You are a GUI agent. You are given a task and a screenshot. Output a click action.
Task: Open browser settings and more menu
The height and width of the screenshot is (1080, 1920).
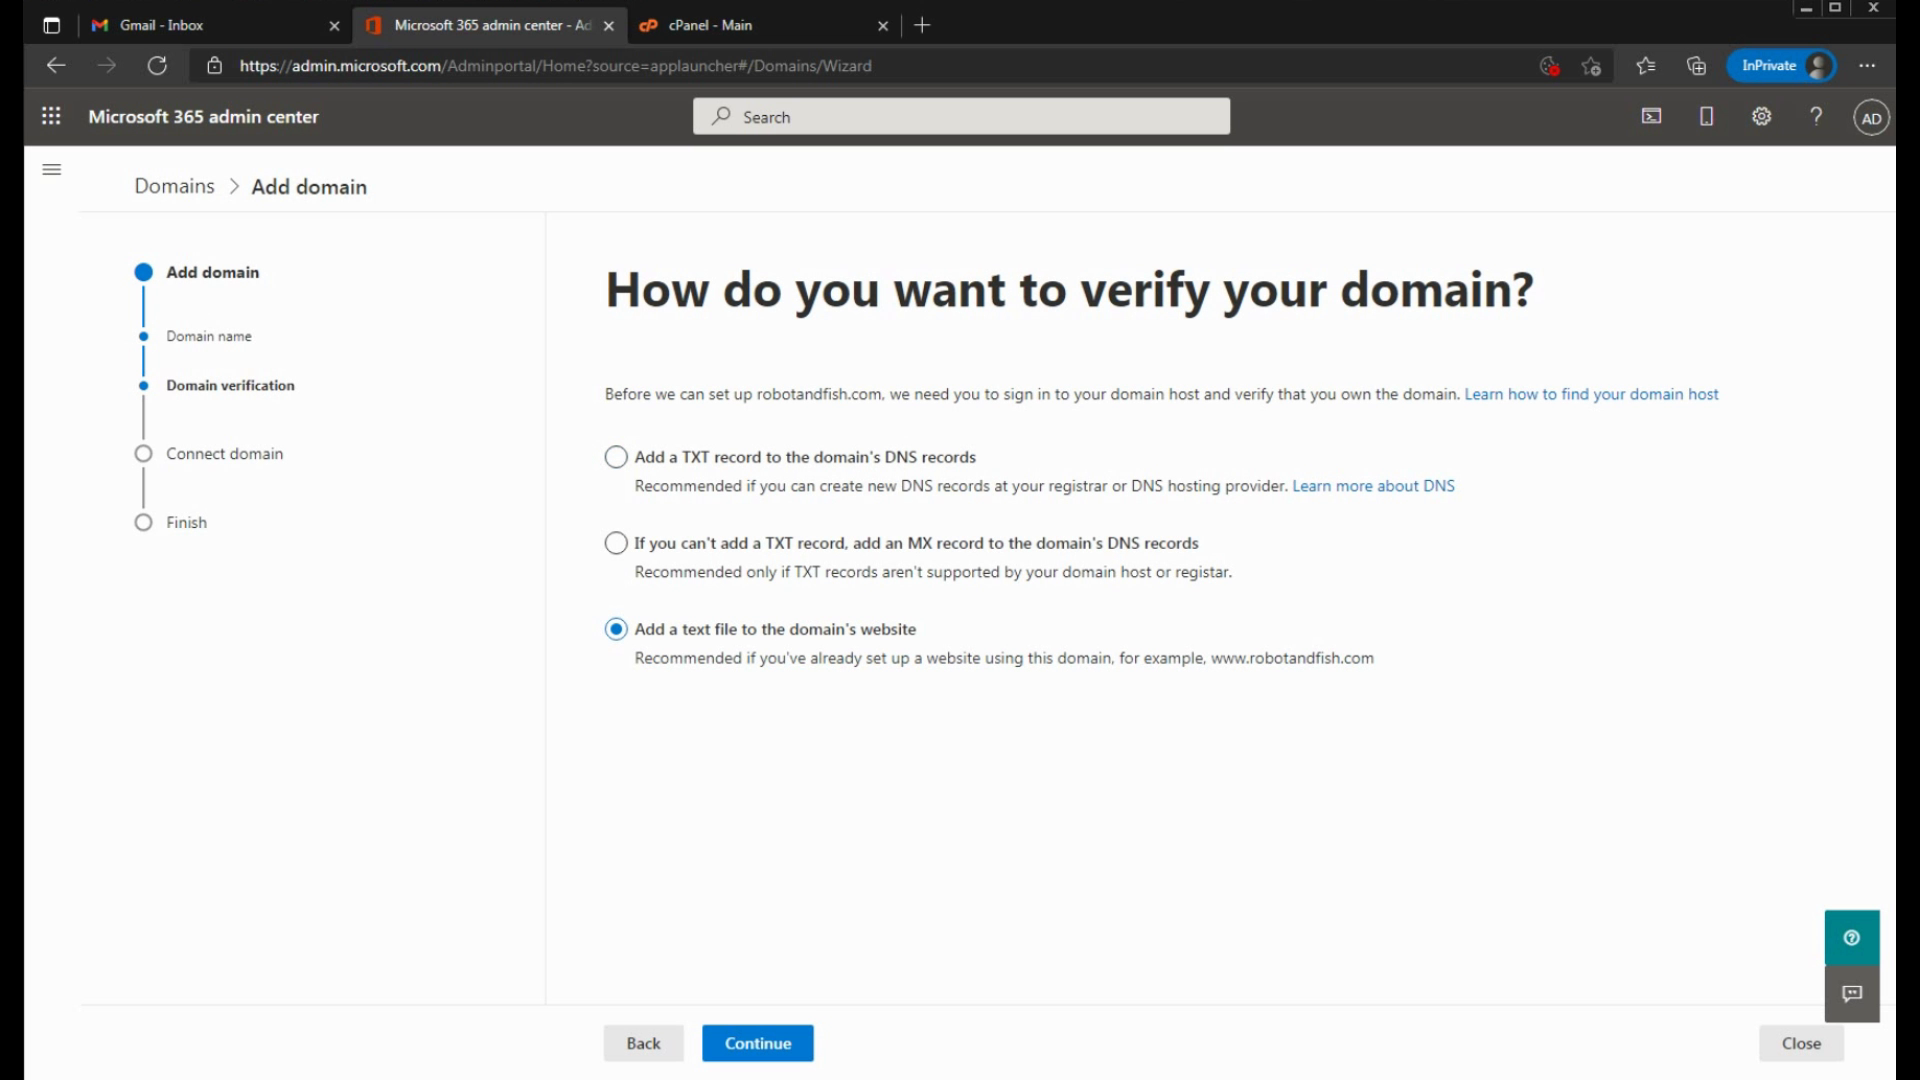(x=1866, y=66)
